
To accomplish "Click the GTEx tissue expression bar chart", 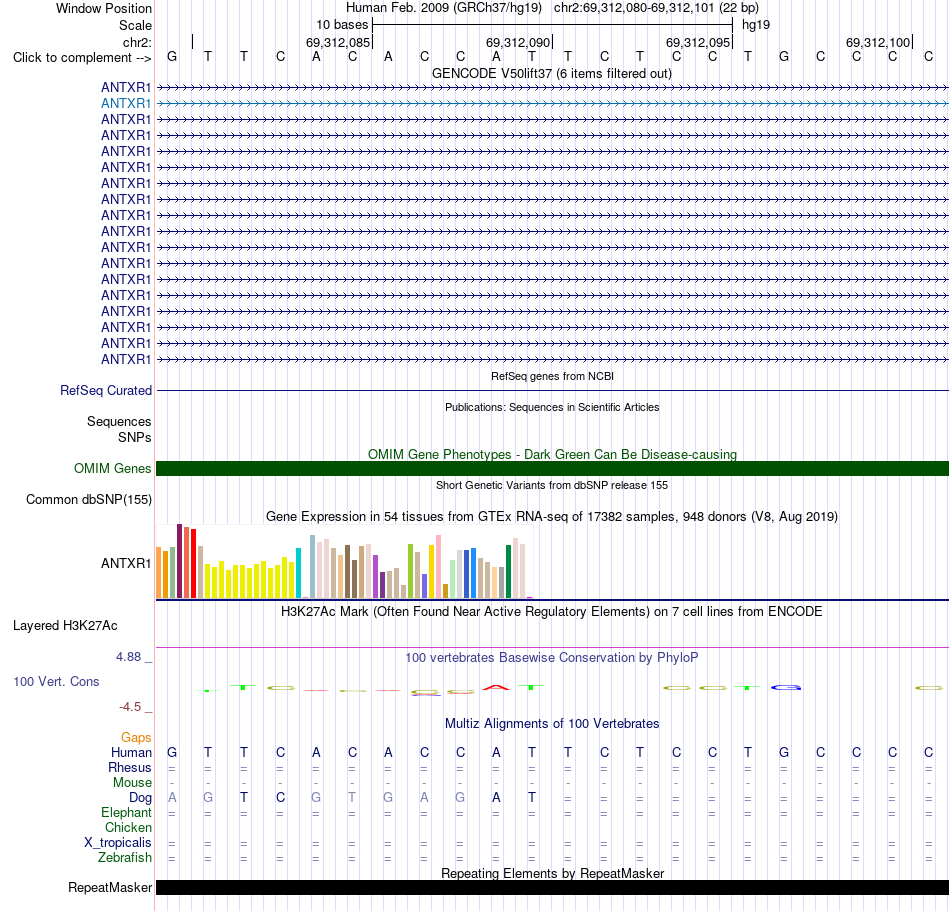I will [x=344, y=562].
